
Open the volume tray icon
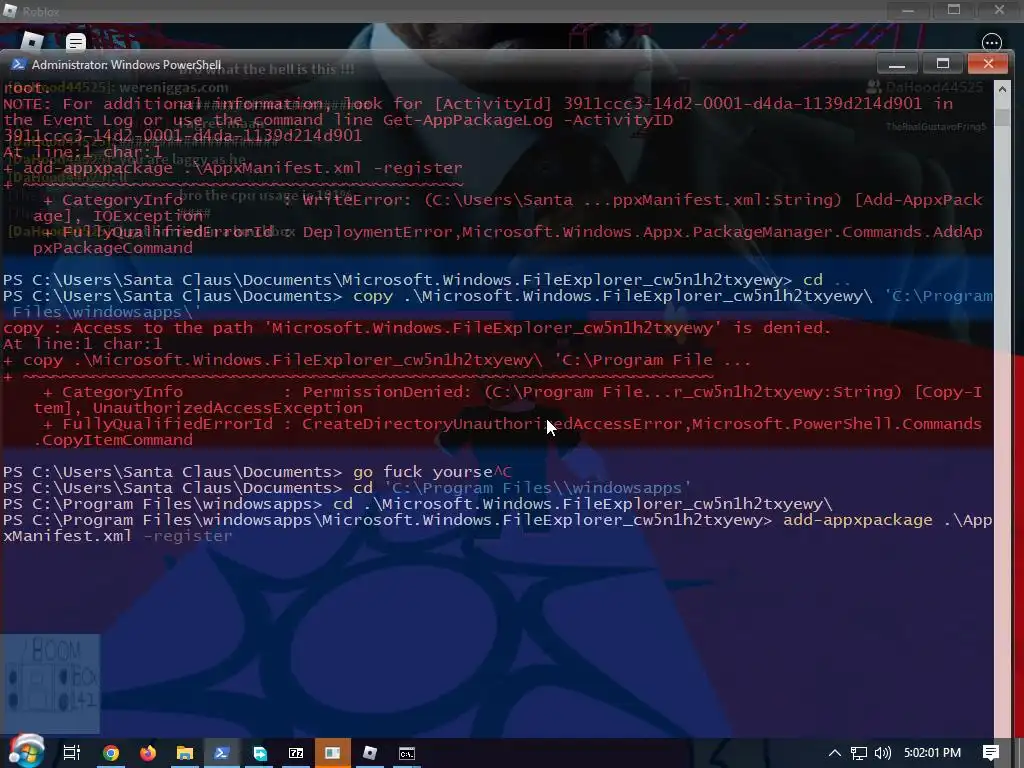pos(882,753)
